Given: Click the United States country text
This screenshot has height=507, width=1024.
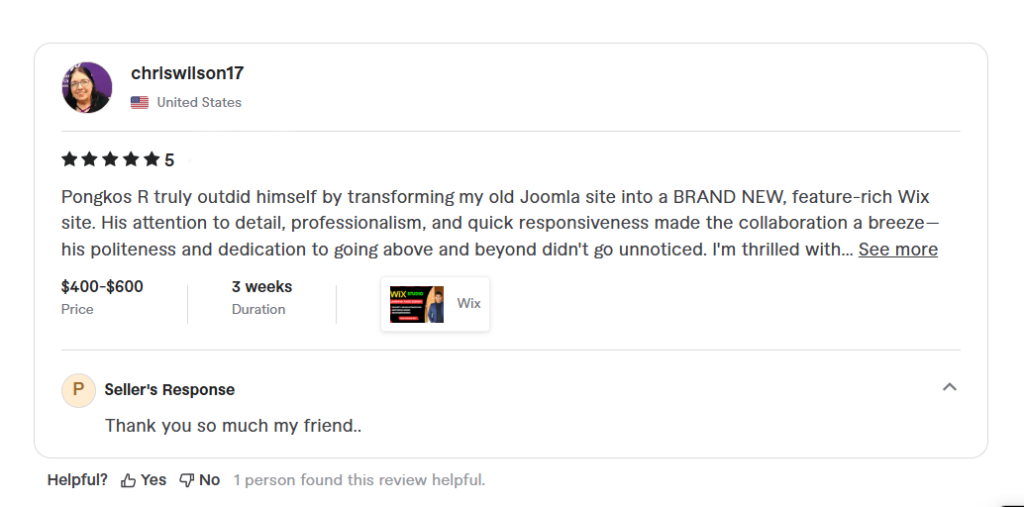Looking at the screenshot, I should pyautogui.click(x=199, y=102).
